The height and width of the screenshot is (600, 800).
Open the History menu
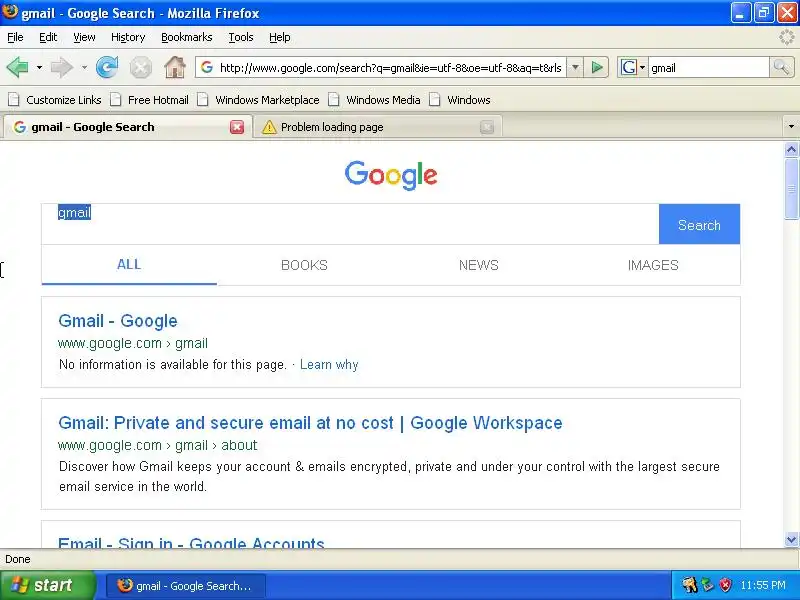coord(128,37)
